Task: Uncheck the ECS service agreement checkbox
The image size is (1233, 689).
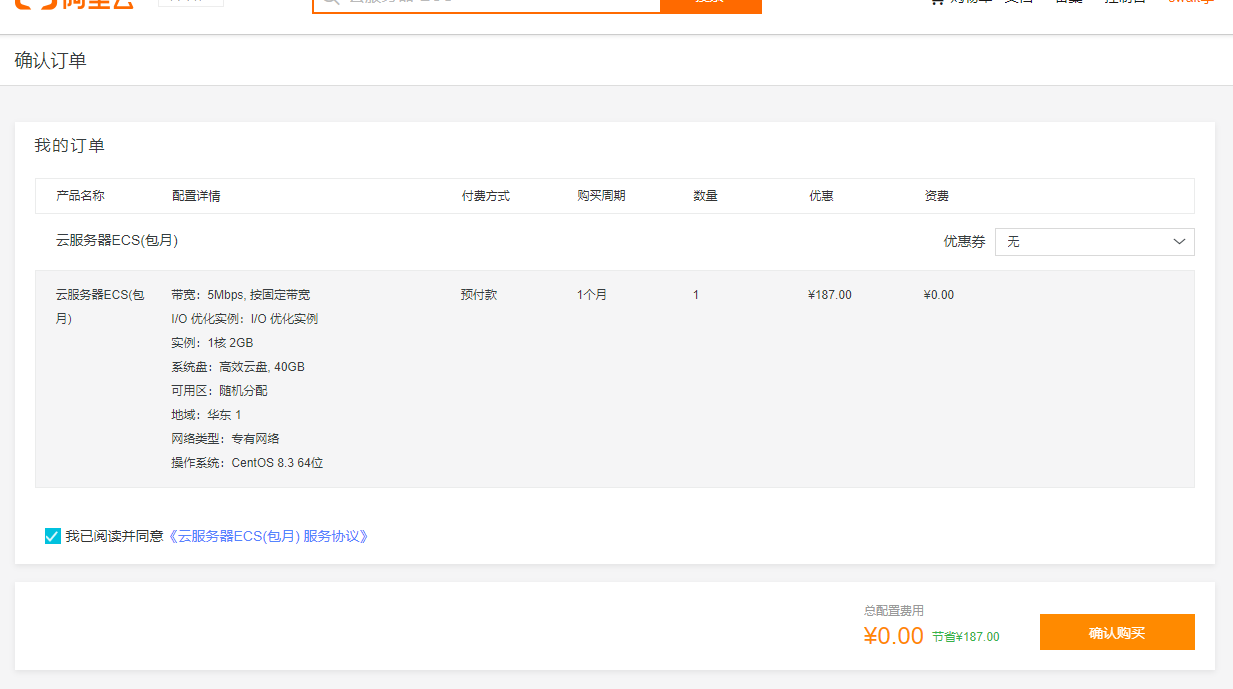Action: tap(53, 536)
